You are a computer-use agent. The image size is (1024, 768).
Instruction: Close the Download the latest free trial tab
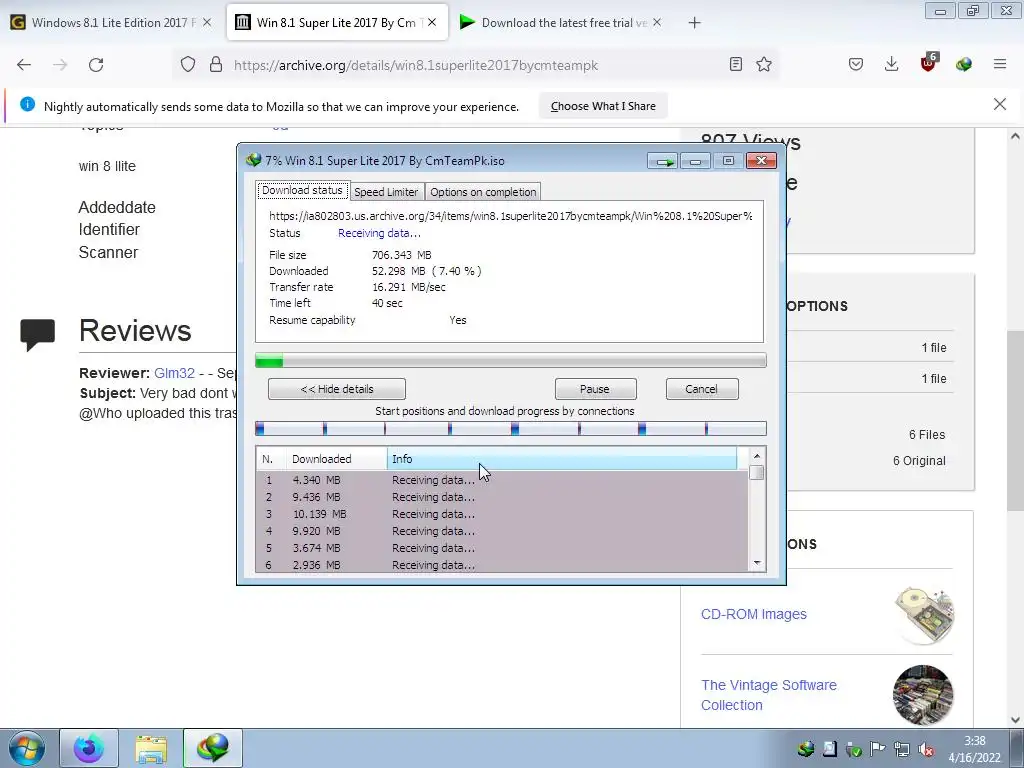click(657, 22)
